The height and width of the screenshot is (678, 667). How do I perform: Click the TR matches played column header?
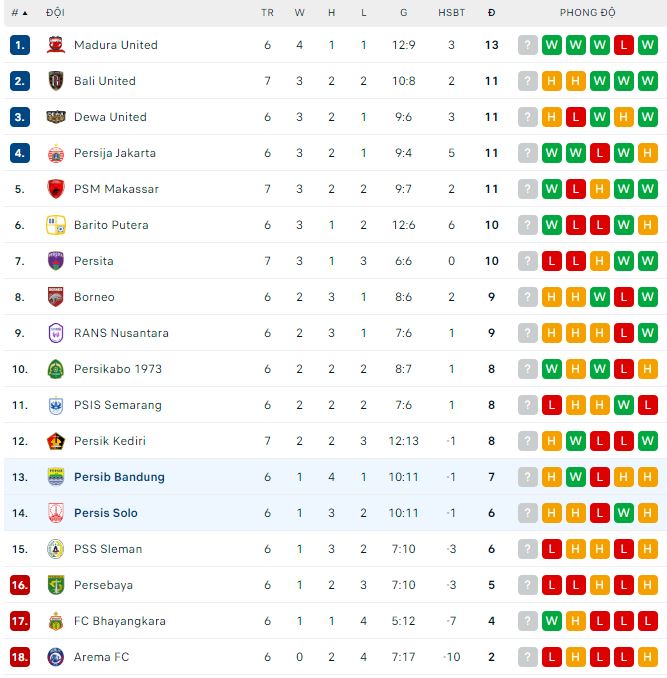(x=267, y=13)
